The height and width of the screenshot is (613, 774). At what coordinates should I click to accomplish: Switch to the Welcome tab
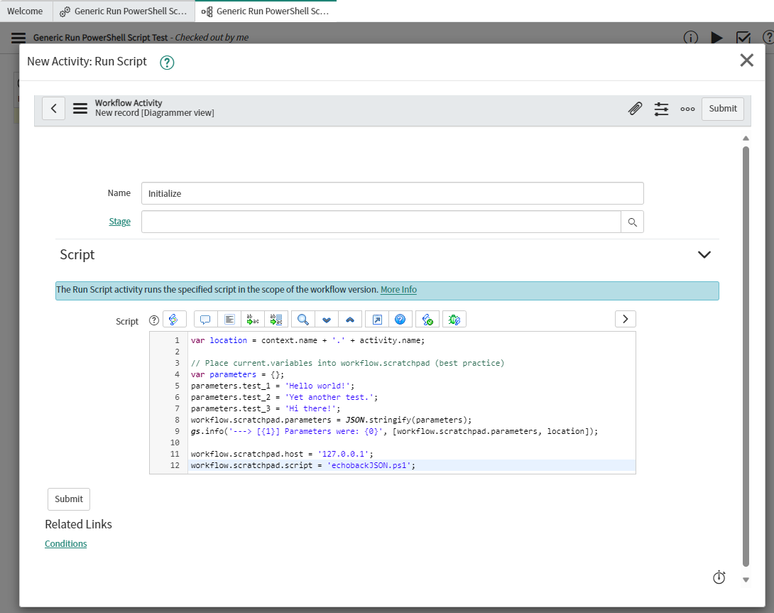[x=25, y=11]
